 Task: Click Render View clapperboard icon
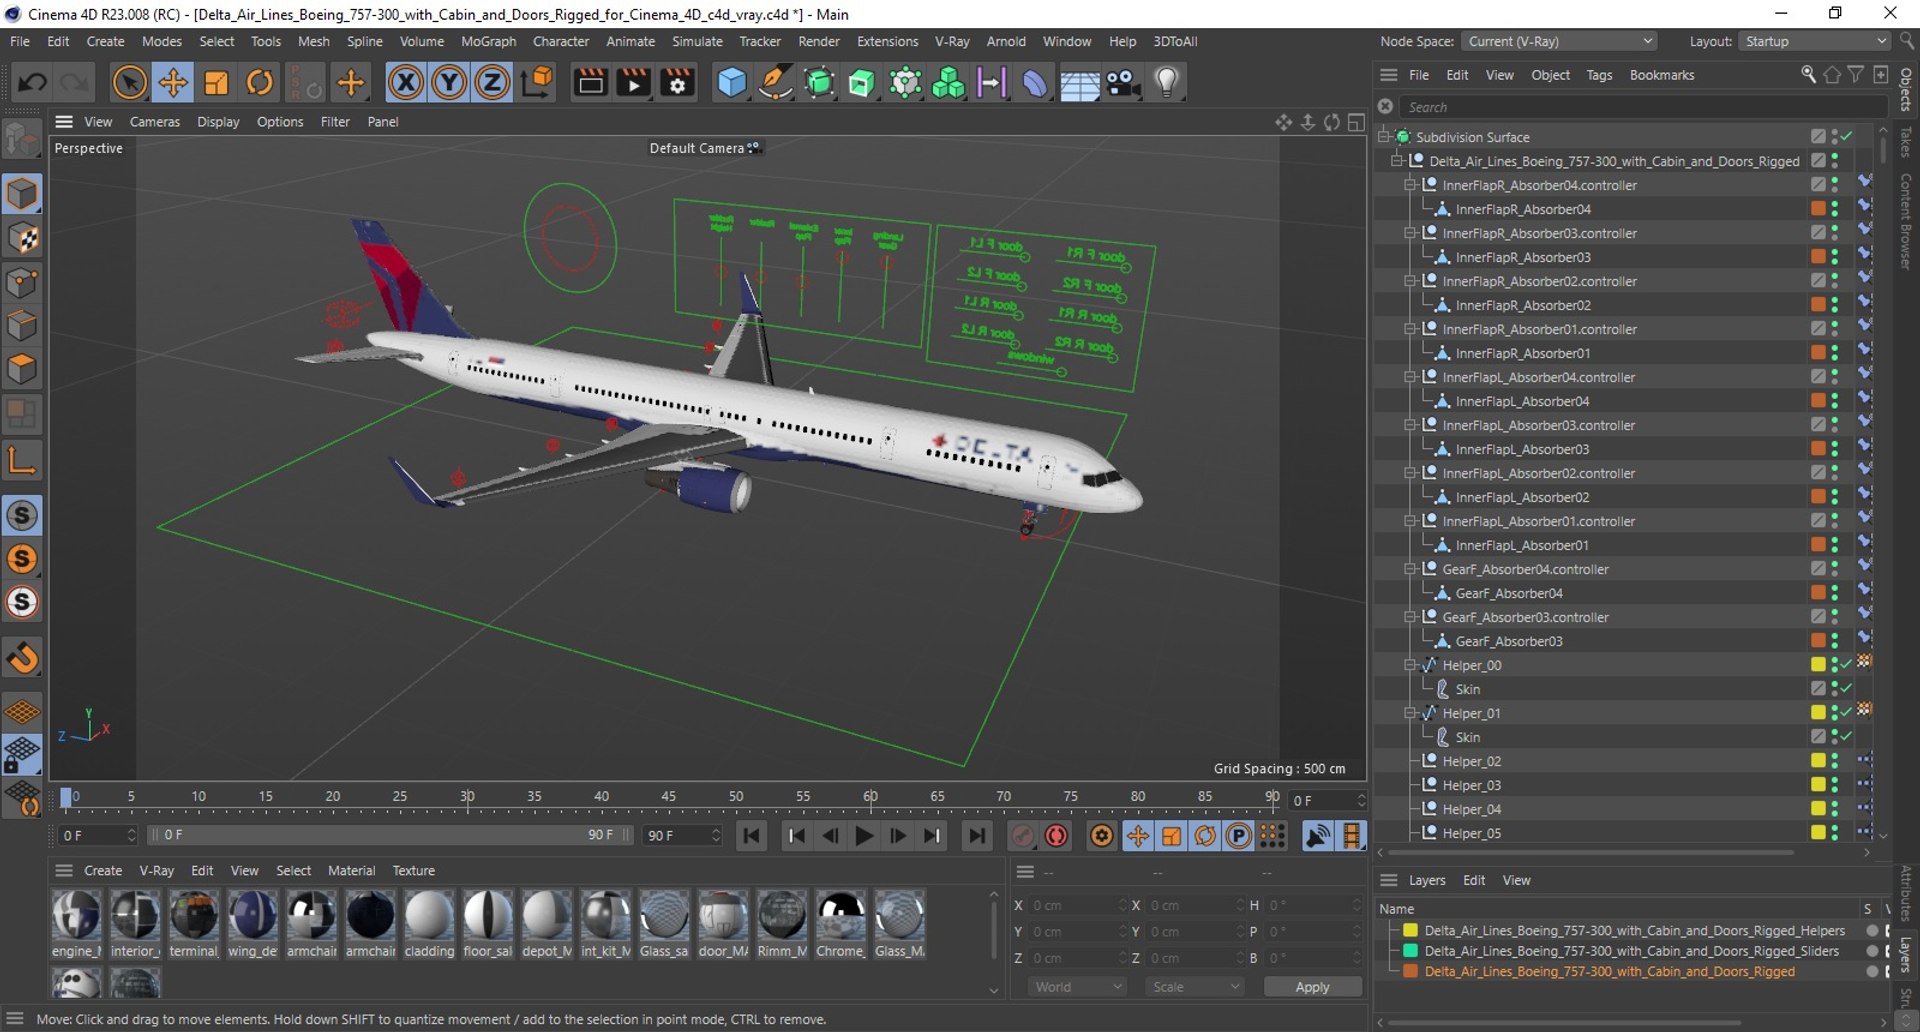coord(590,82)
